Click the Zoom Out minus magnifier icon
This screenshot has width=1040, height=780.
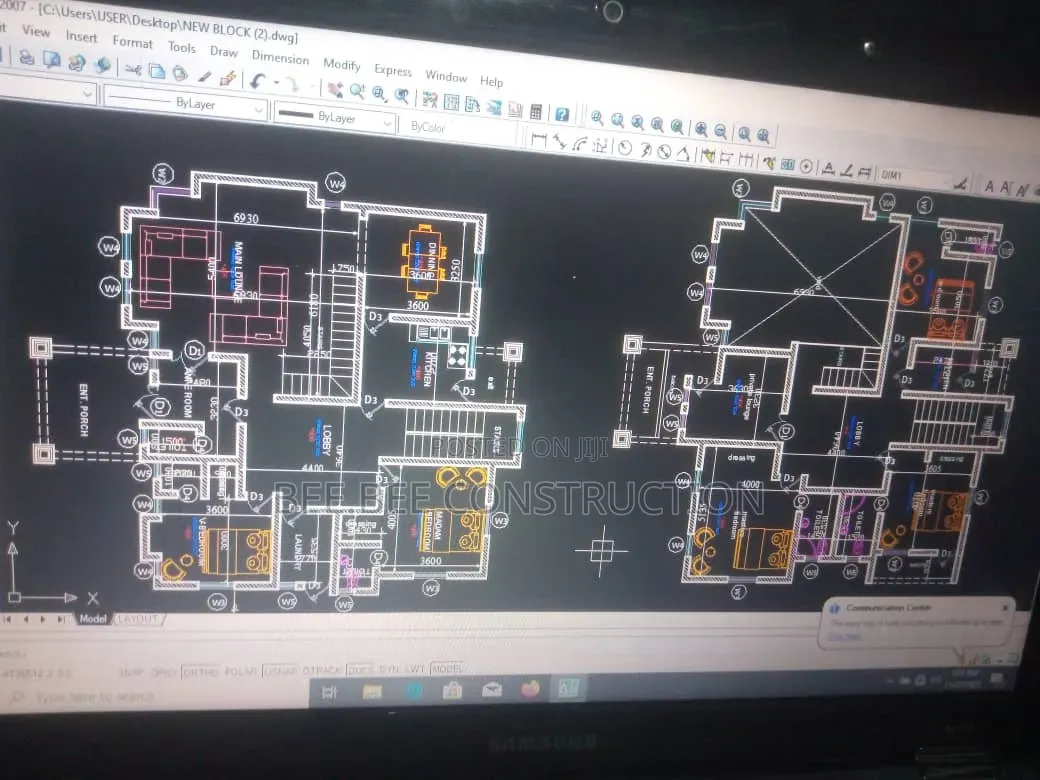721,131
